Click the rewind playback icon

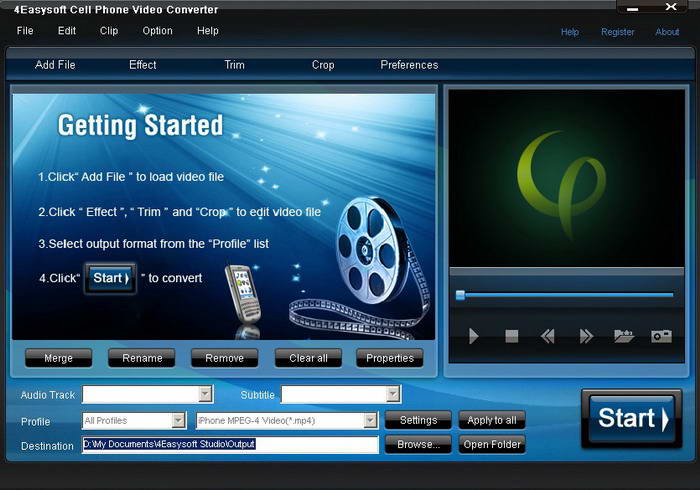[x=548, y=336]
